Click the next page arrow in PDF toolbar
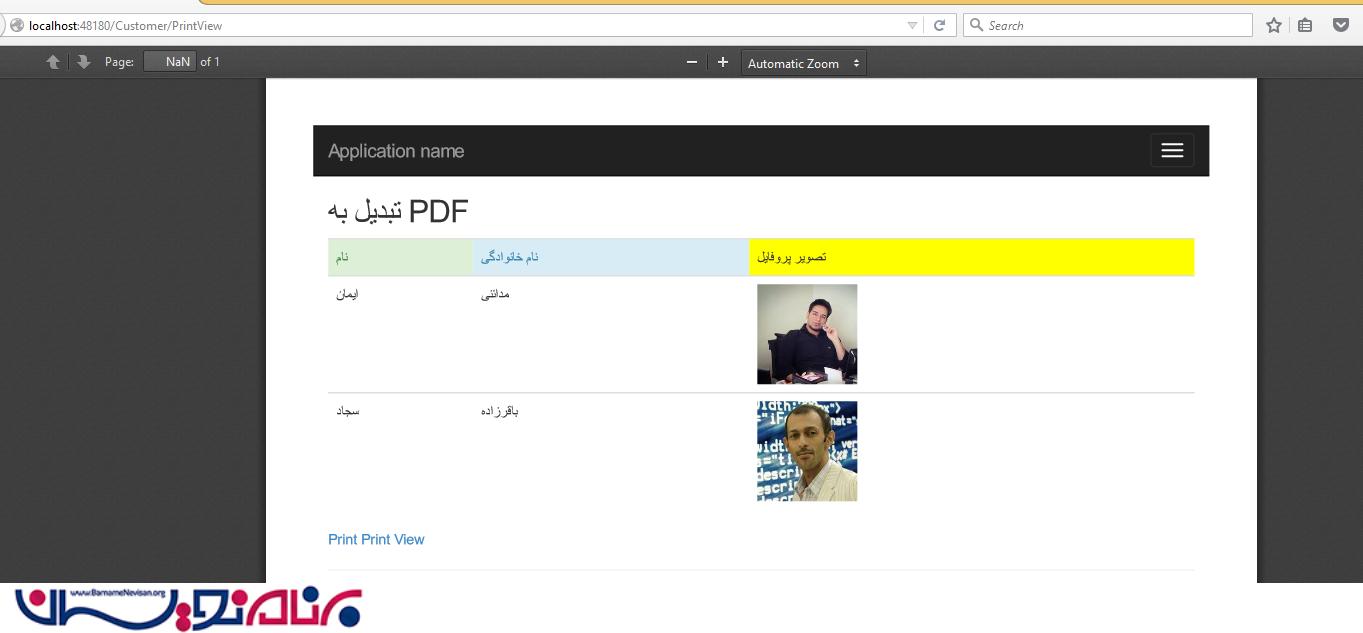This screenshot has width=1363, height=633. [x=84, y=62]
